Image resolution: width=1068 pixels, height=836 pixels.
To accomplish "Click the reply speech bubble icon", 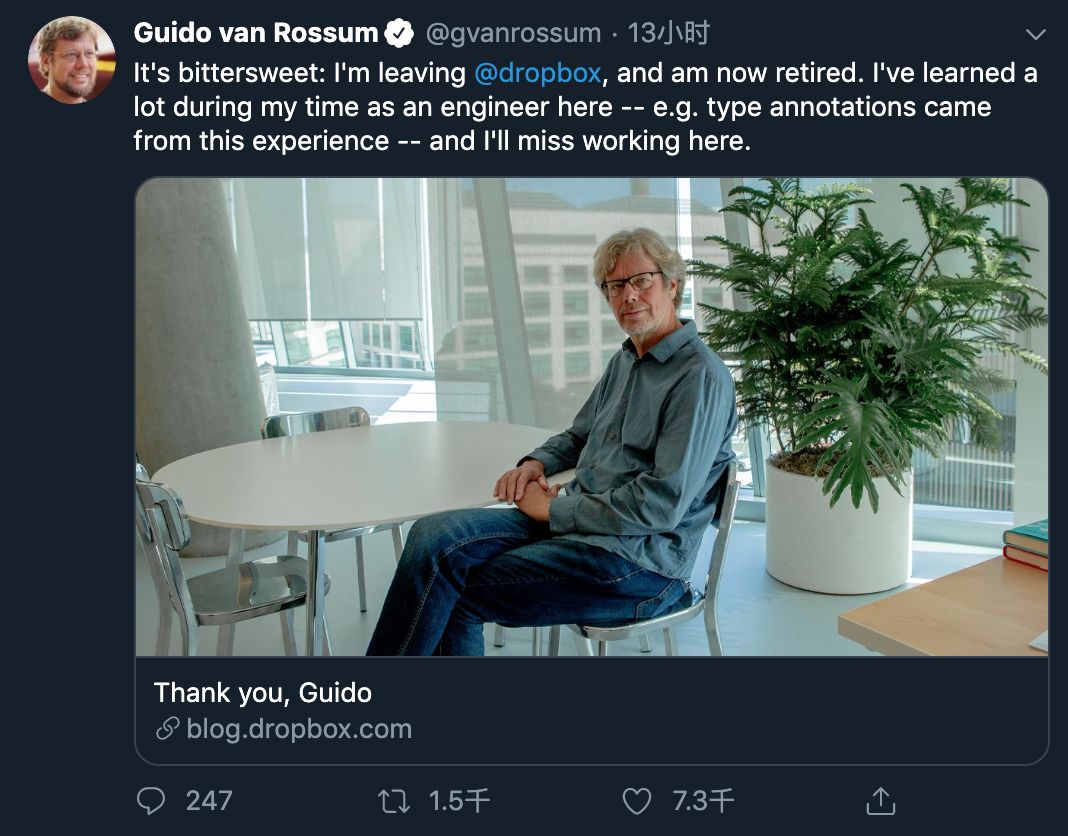I will click(150, 800).
